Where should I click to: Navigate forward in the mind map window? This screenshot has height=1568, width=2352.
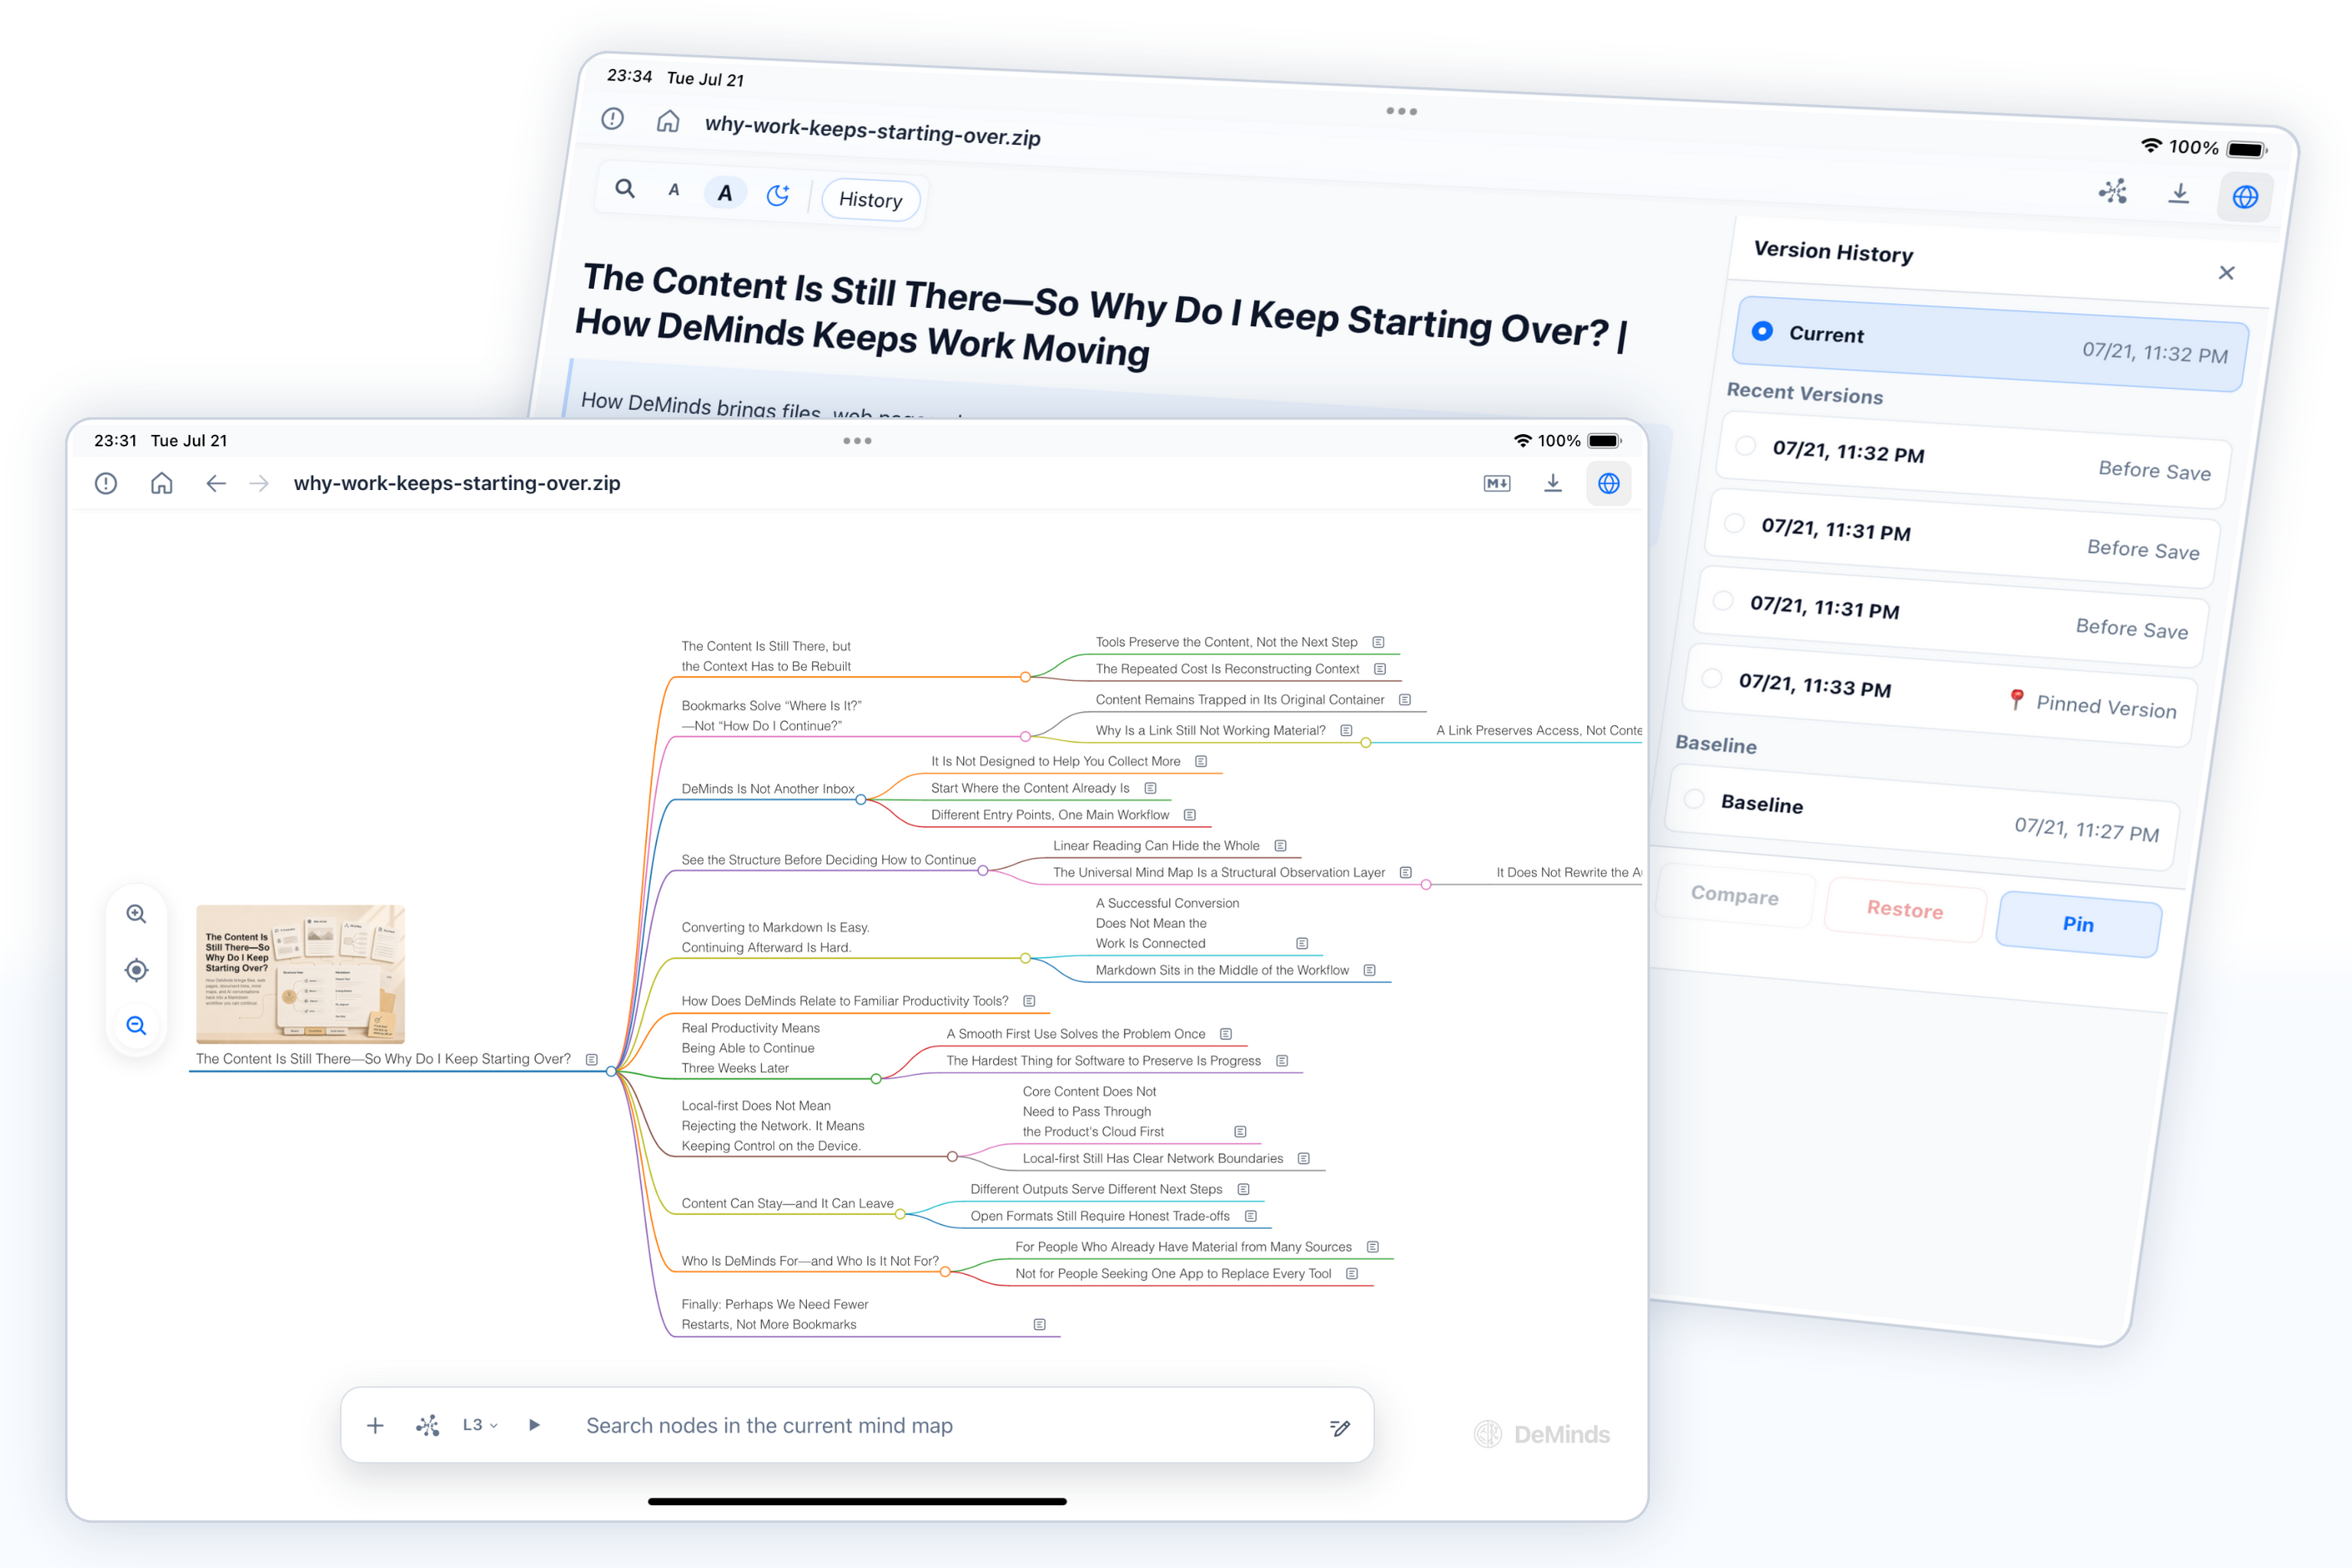[x=259, y=484]
